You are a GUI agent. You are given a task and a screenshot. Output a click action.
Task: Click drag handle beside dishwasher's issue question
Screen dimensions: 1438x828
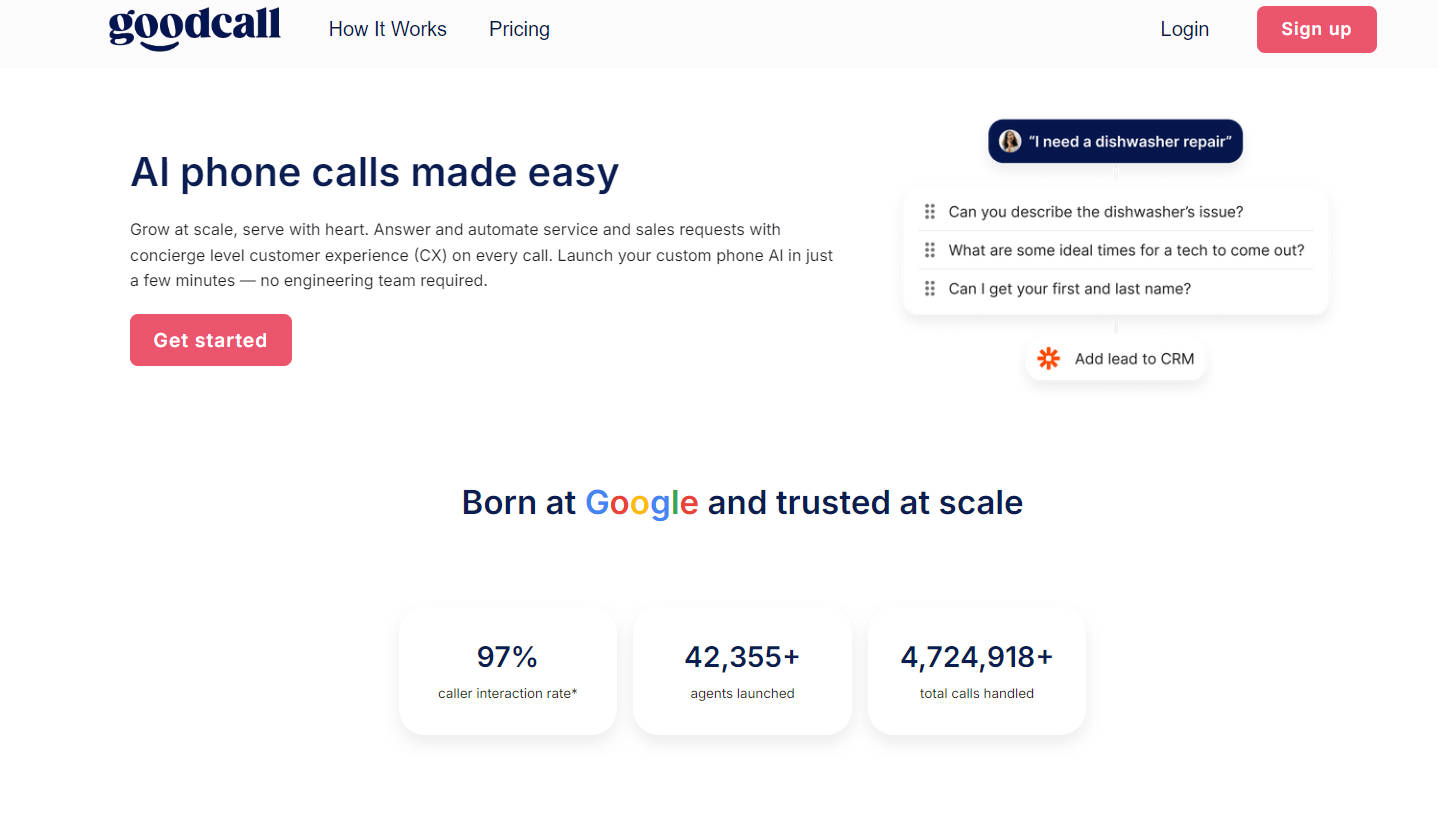tap(930, 212)
